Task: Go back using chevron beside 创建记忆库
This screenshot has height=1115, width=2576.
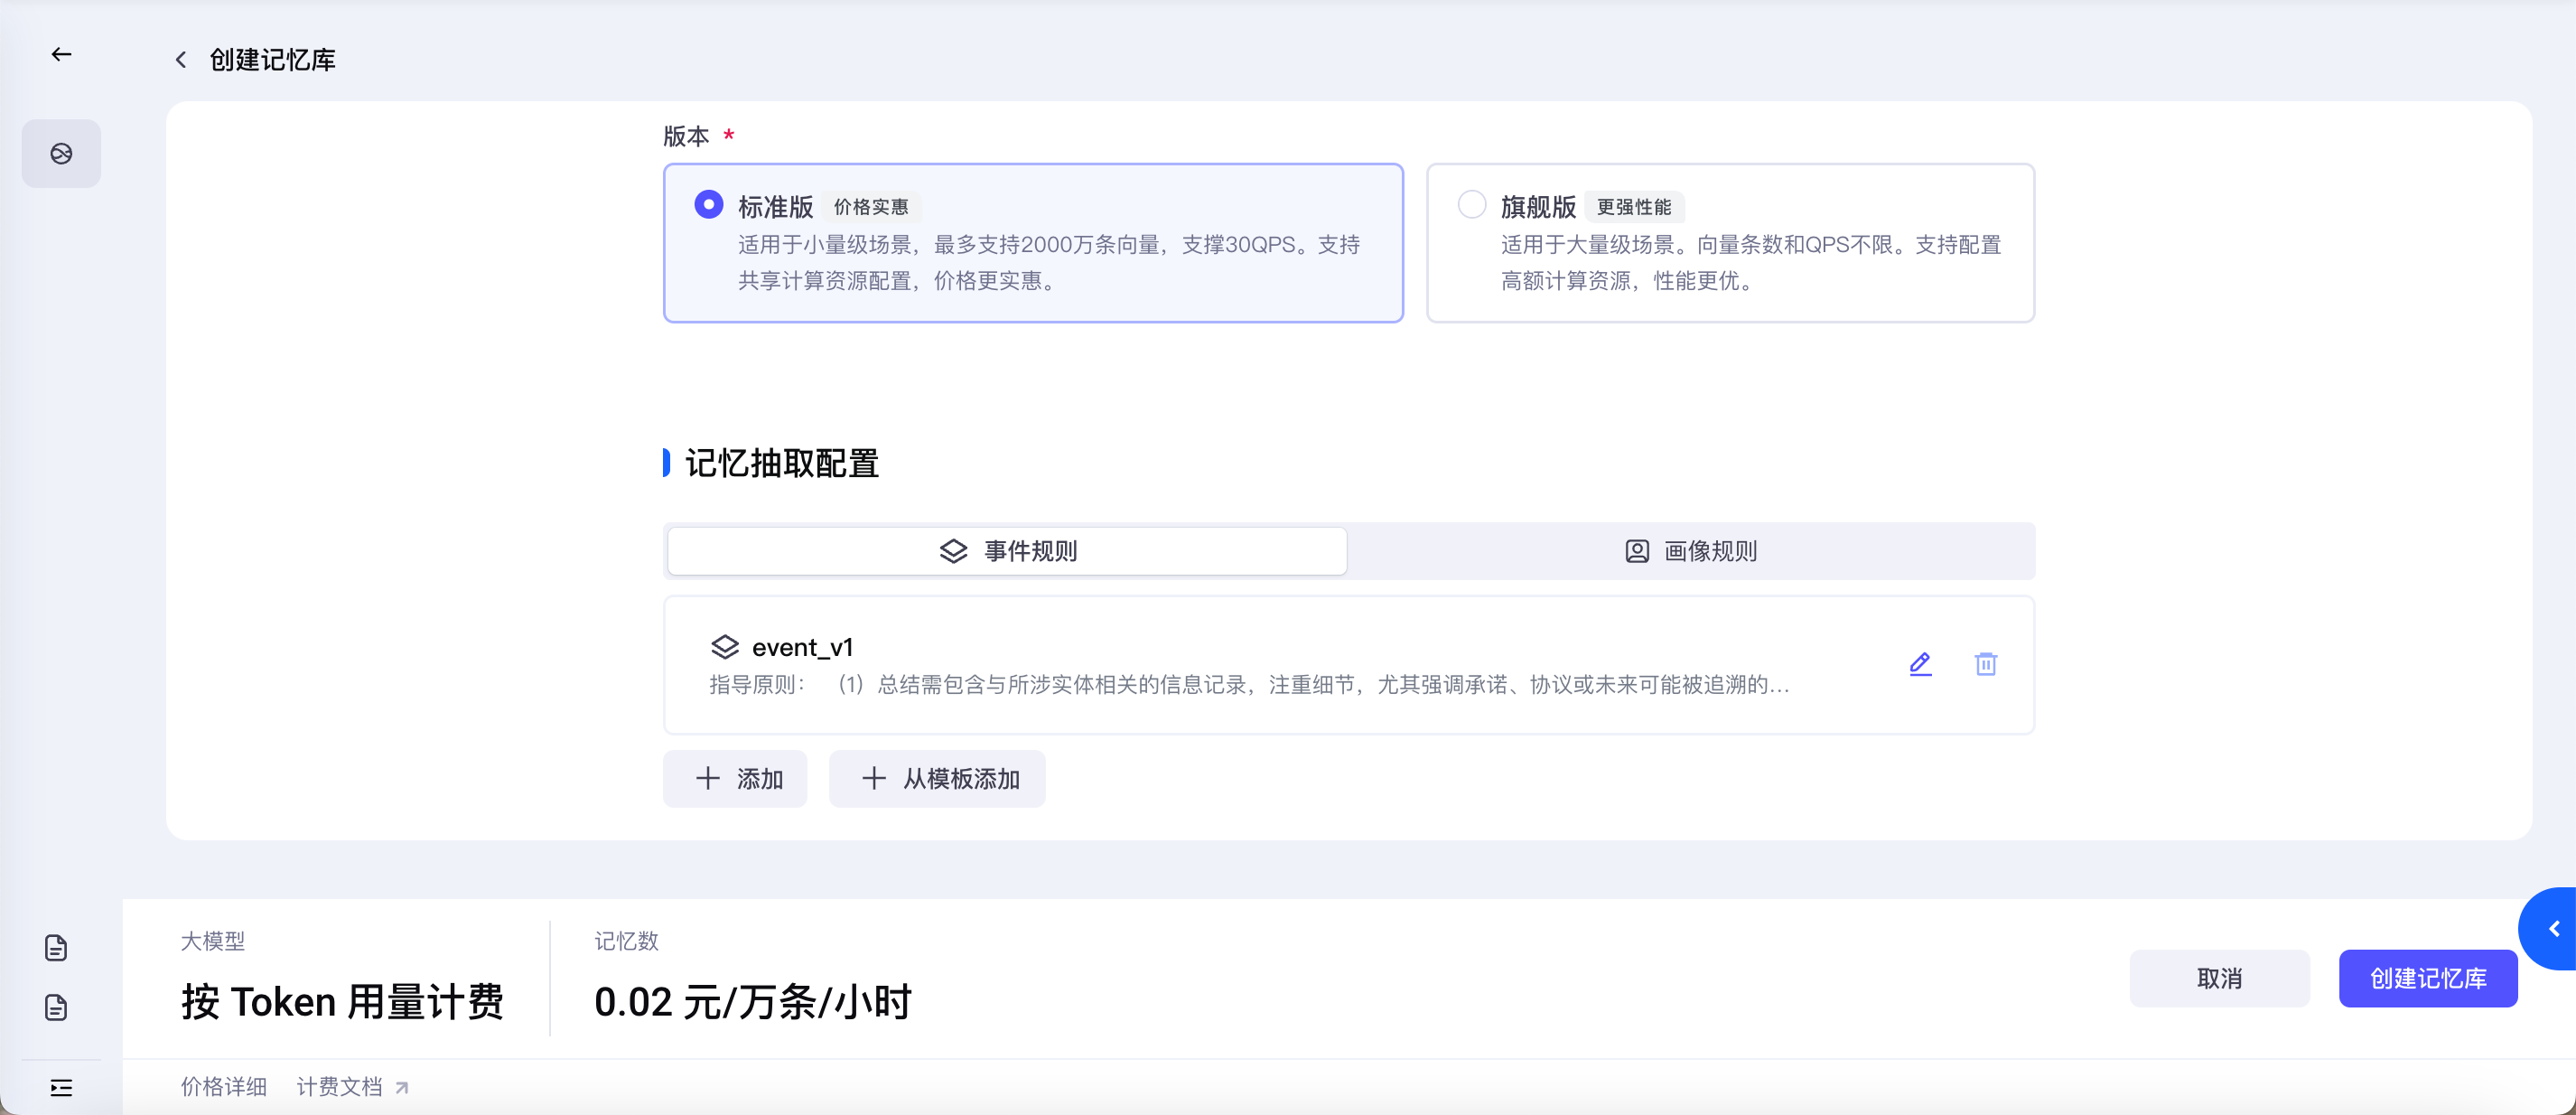Action: 181,60
